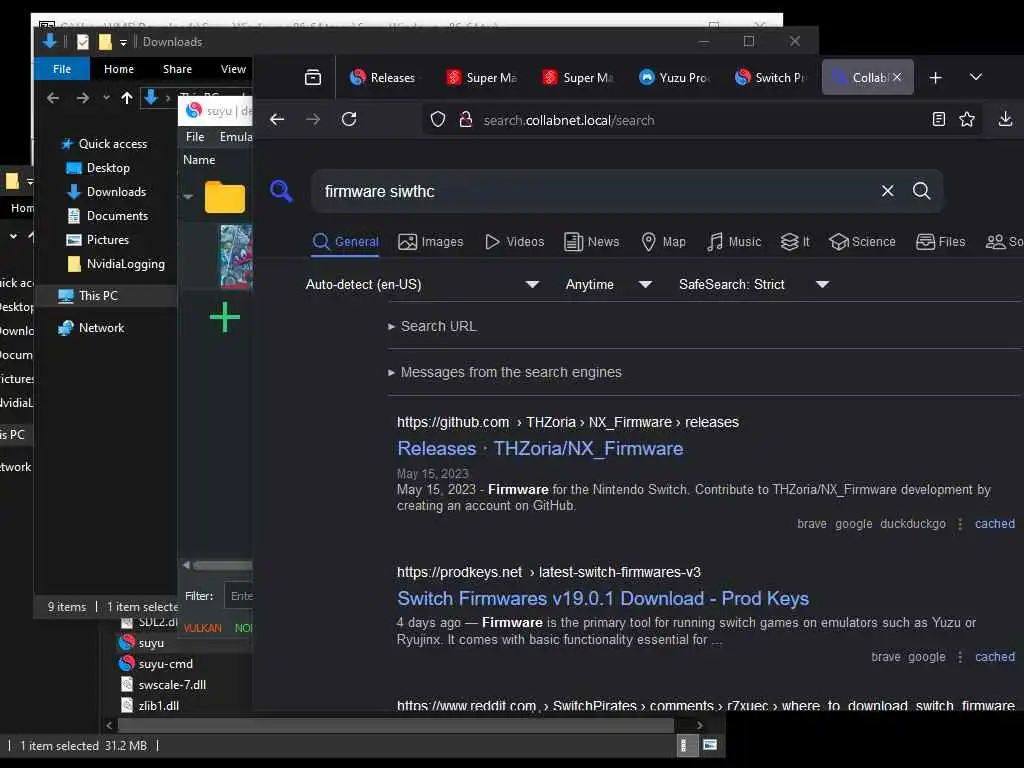This screenshot has height=768, width=1024.
Task: Switch to the first Super Ma tab
Action: click(481, 78)
